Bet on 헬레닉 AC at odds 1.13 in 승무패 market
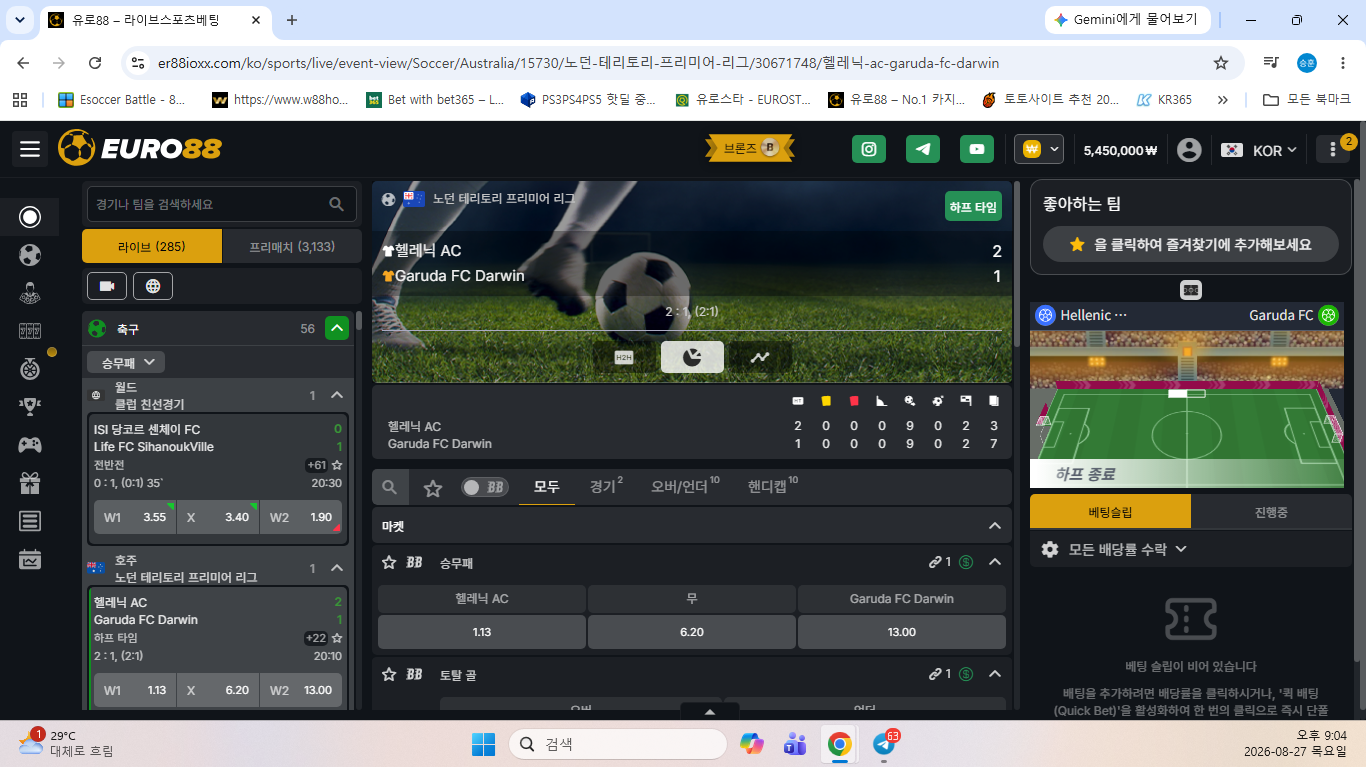 pyautogui.click(x=482, y=632)
